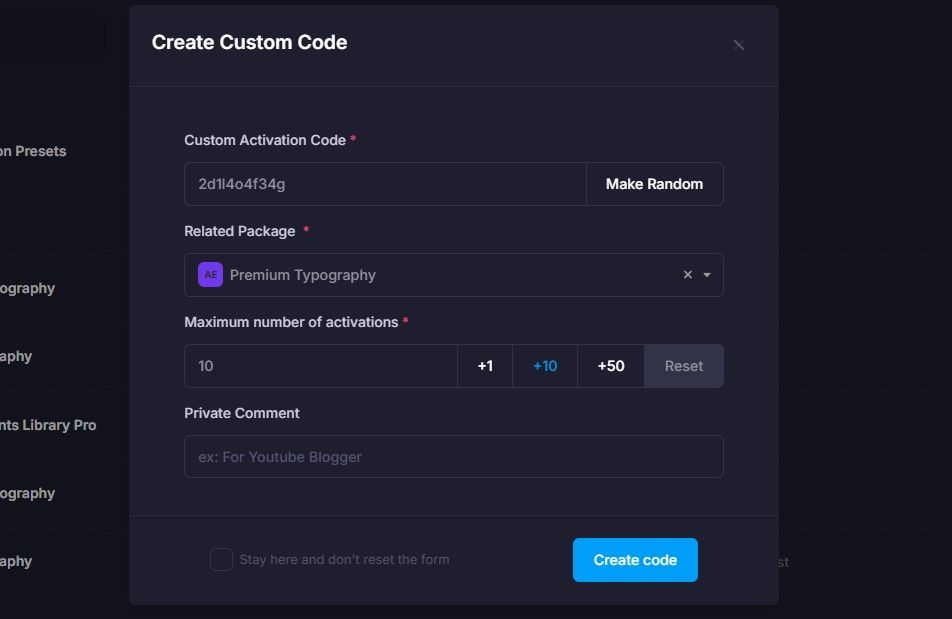Screen dimensions: 952x619
Task: Click the X to close the dialog
Action: click(x=738, y=45)
